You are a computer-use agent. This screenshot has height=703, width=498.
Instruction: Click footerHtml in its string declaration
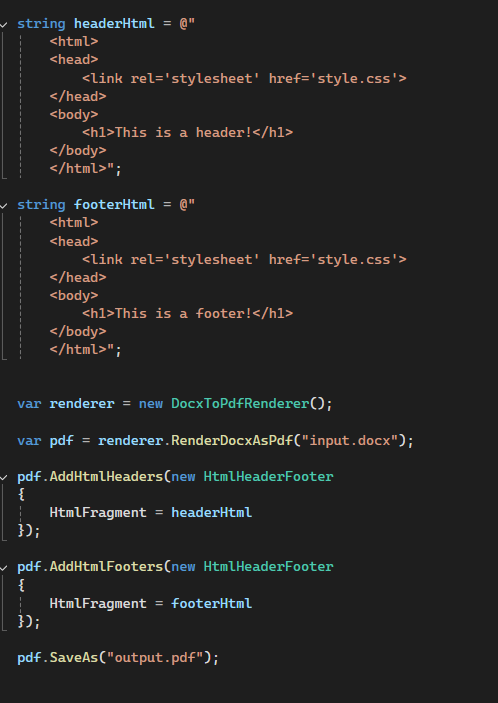[x=114, y=205]
